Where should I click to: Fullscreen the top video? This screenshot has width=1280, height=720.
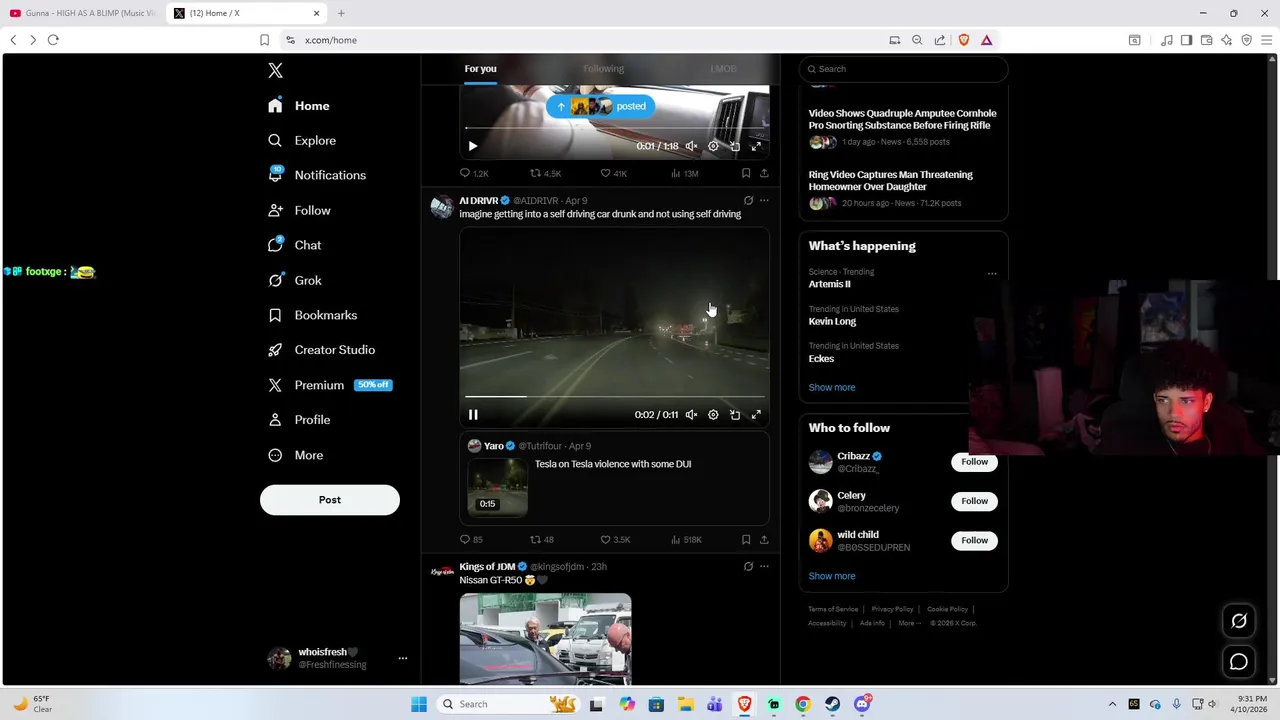(x=756, y=146)
